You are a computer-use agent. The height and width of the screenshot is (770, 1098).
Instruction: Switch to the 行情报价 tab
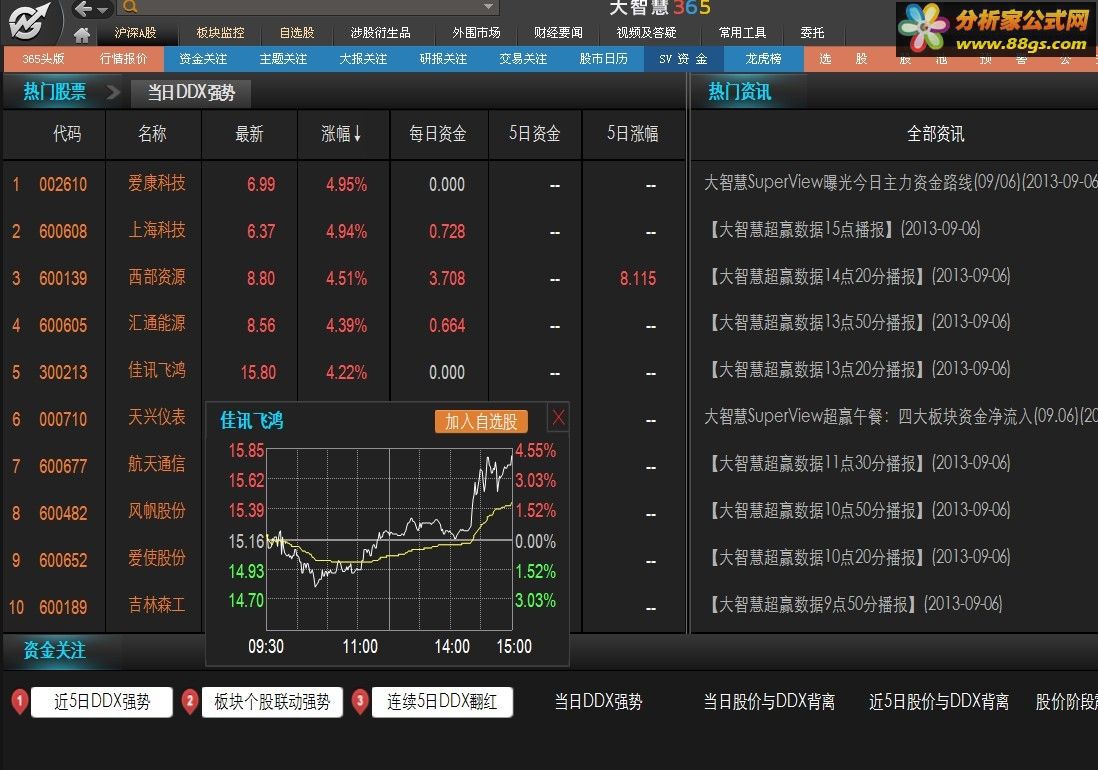point(123,59)
